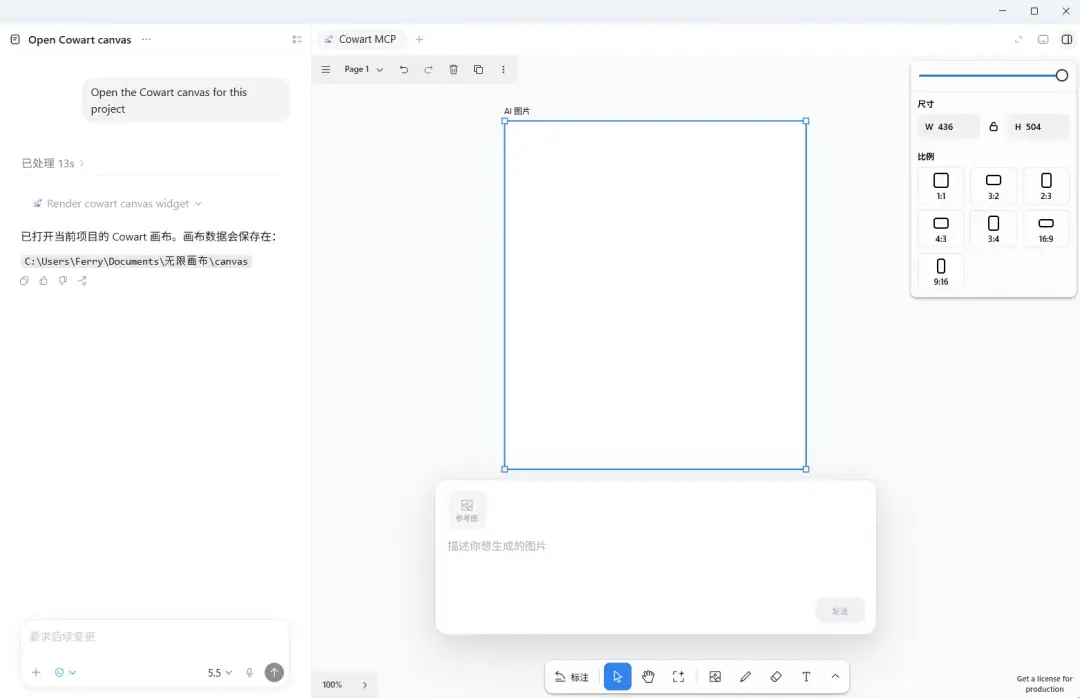Select the 9:16 ratio option
The height and width of the screenshot is (698, 1080).
[x=941, y=271]
